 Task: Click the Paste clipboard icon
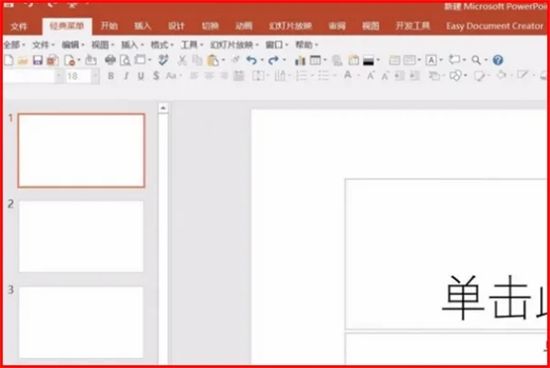pyautogui.click(x=213, y=60)
